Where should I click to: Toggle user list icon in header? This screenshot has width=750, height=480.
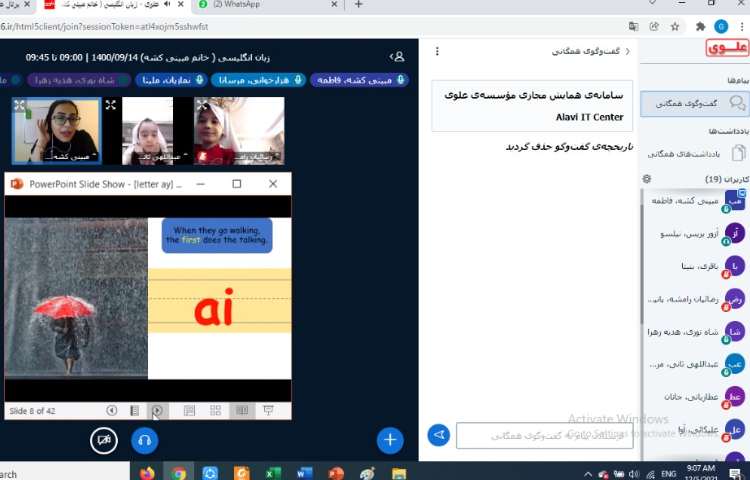[397, 57]
